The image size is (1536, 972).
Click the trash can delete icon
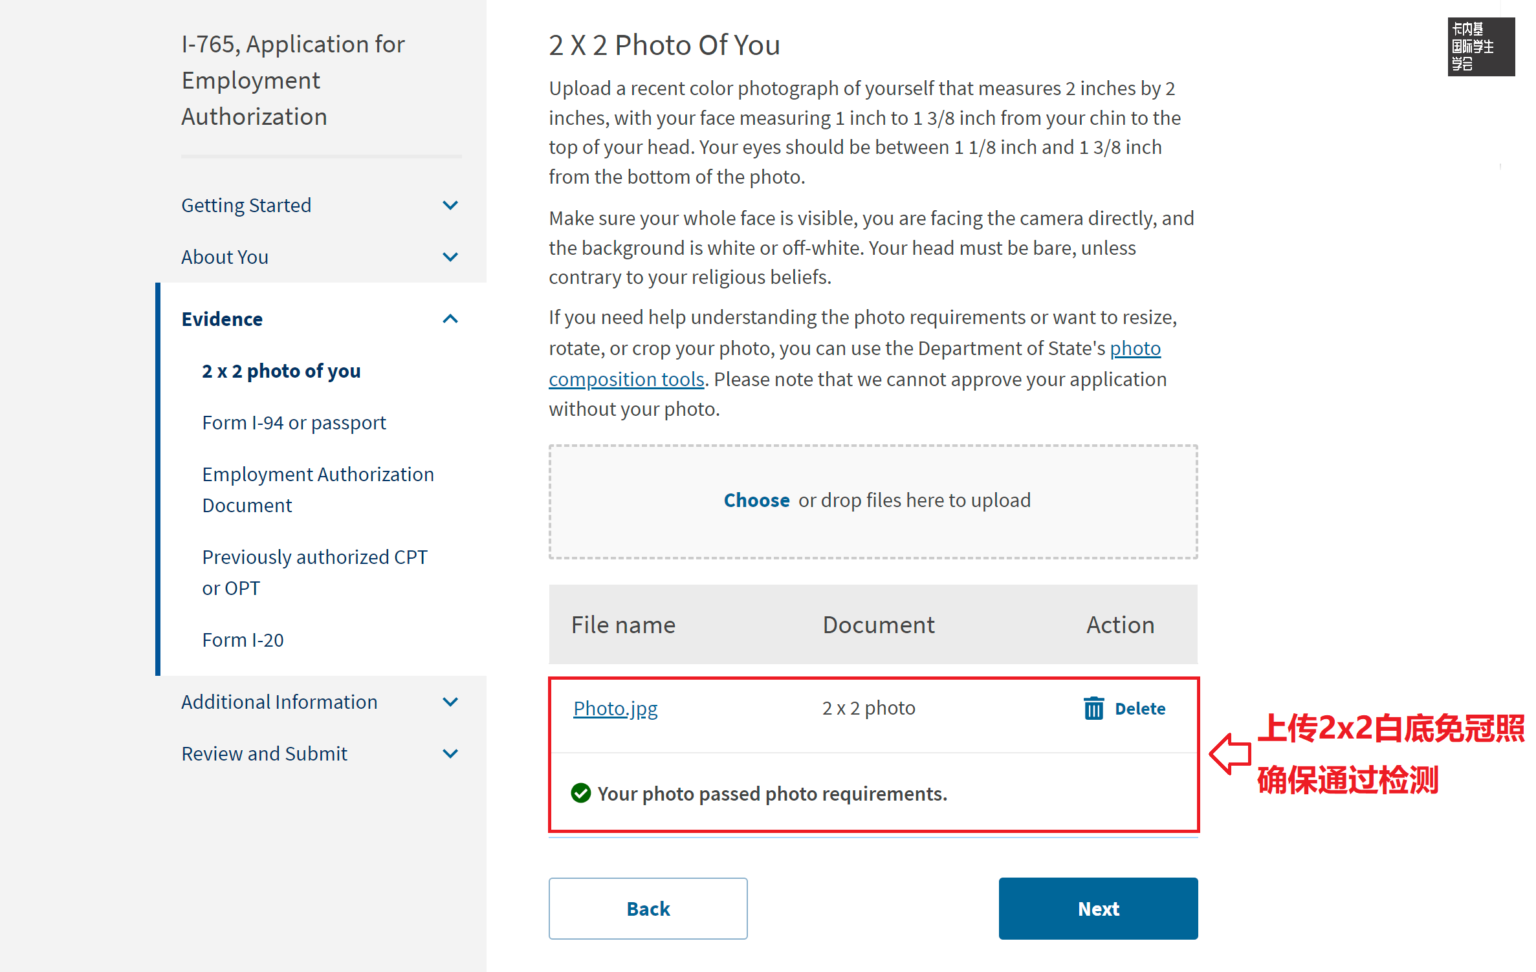(1094, 709)
